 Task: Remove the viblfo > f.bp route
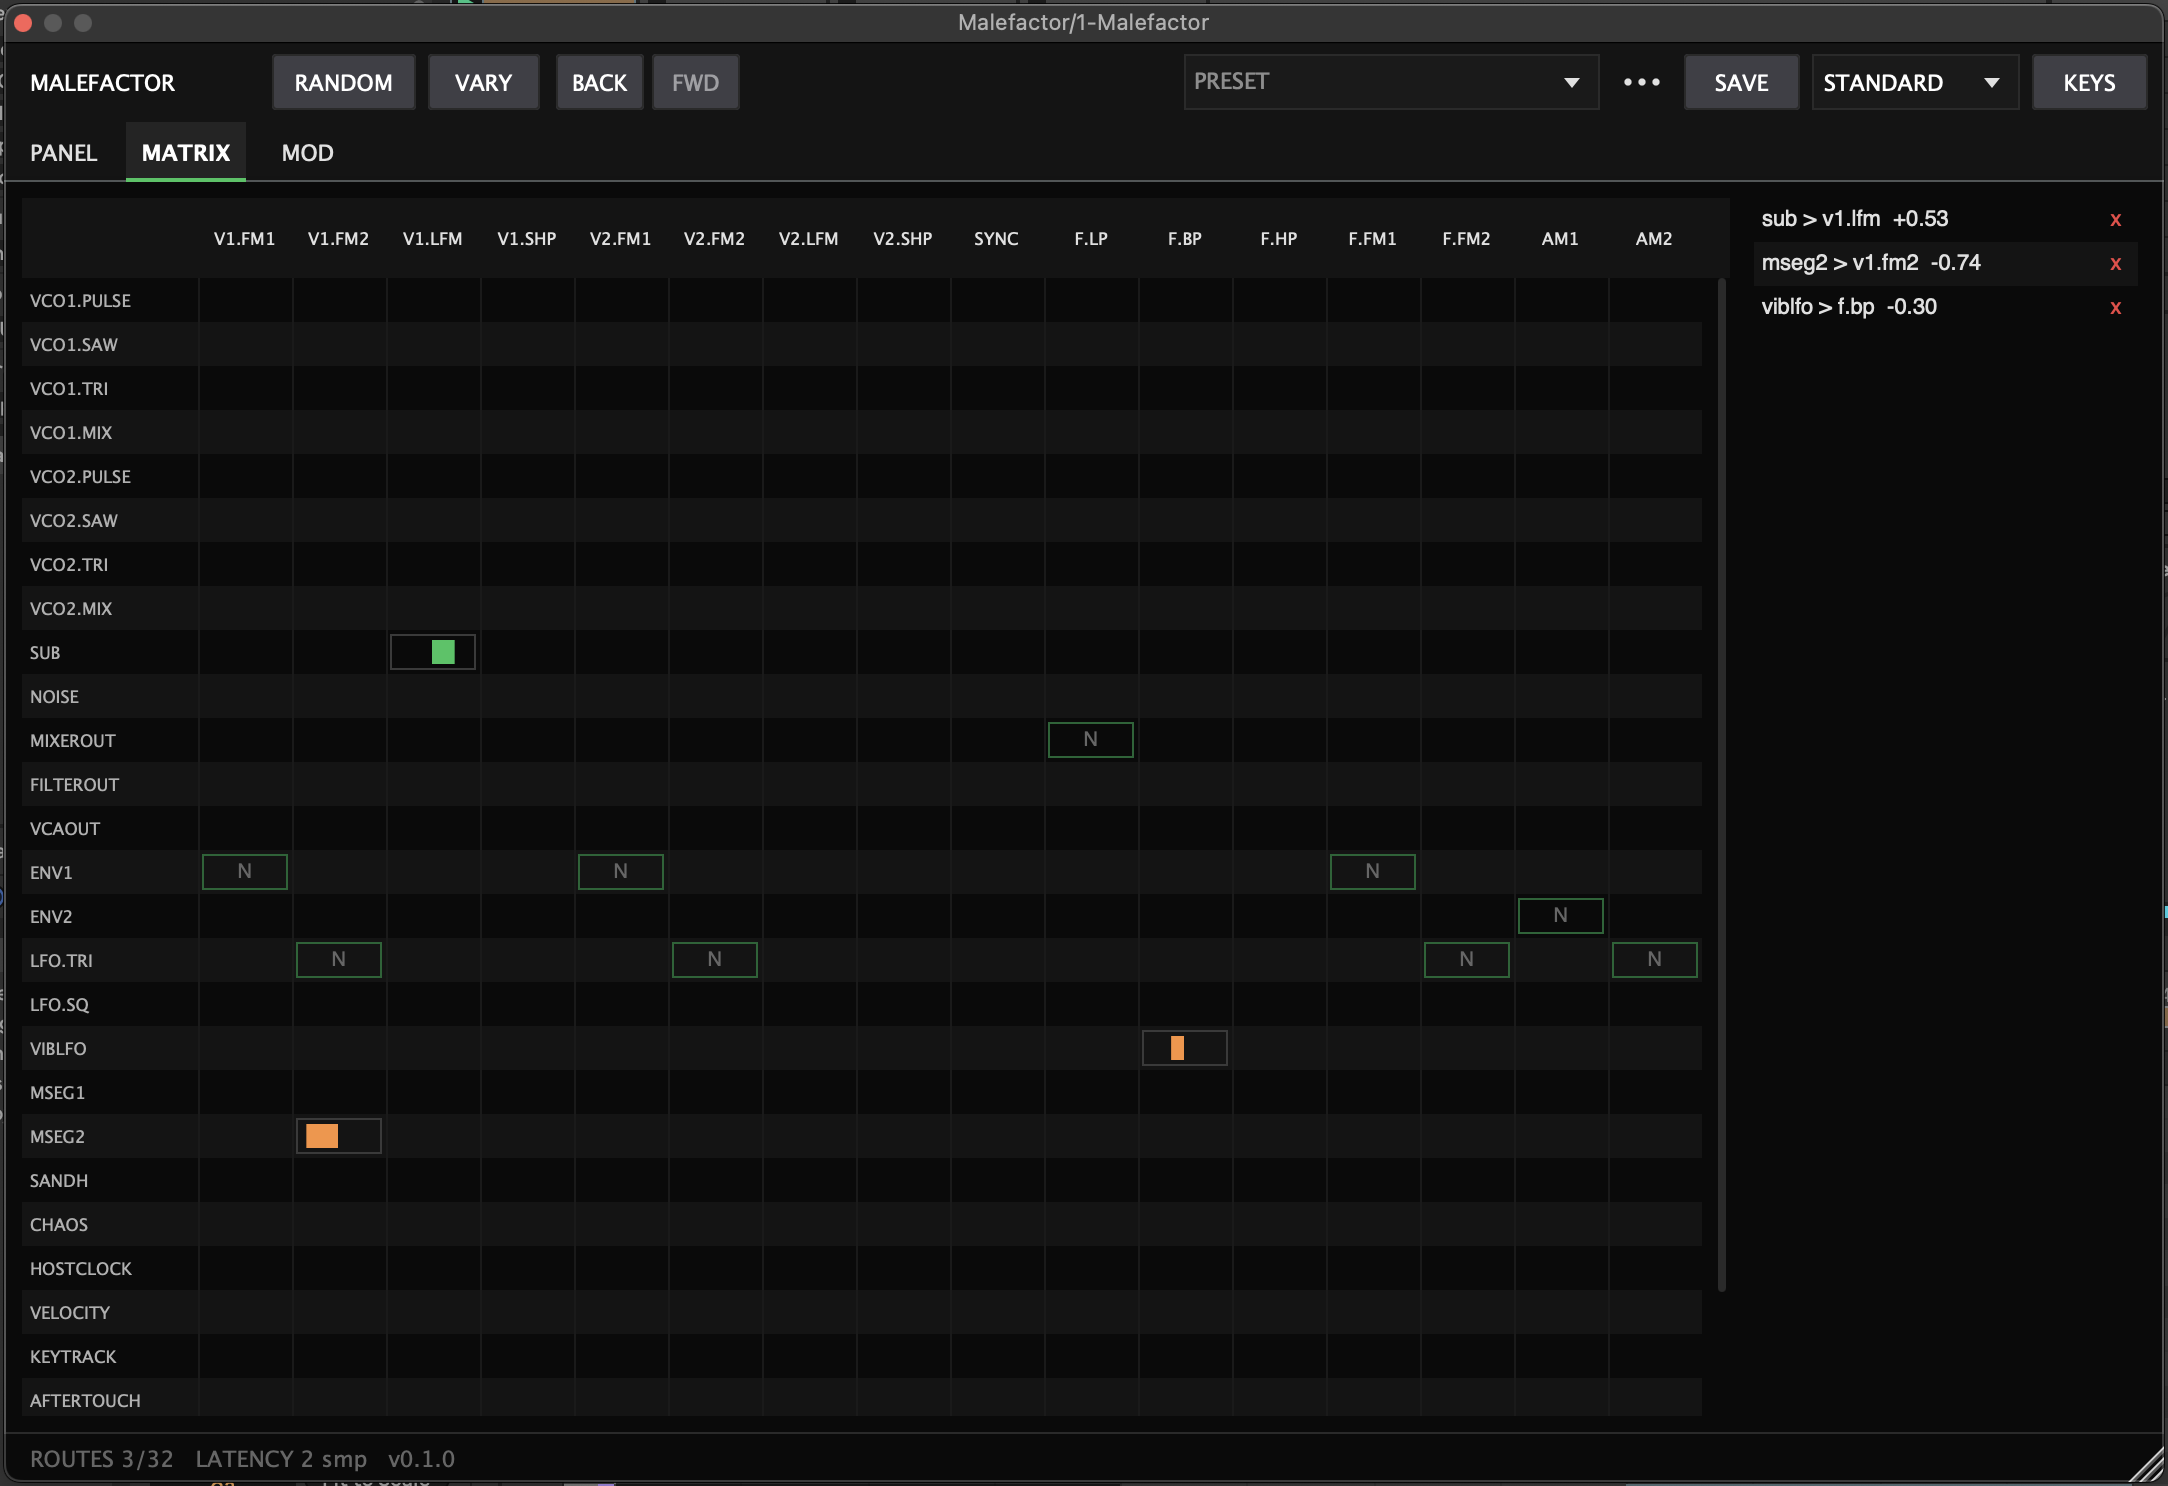[2115, 308]
